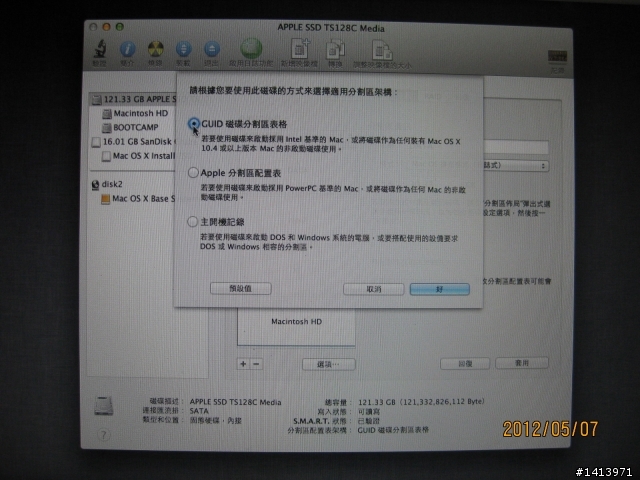Viewport: 640px width, 480px height.
Task: Click the default value button in dialog
Action: 240,289
